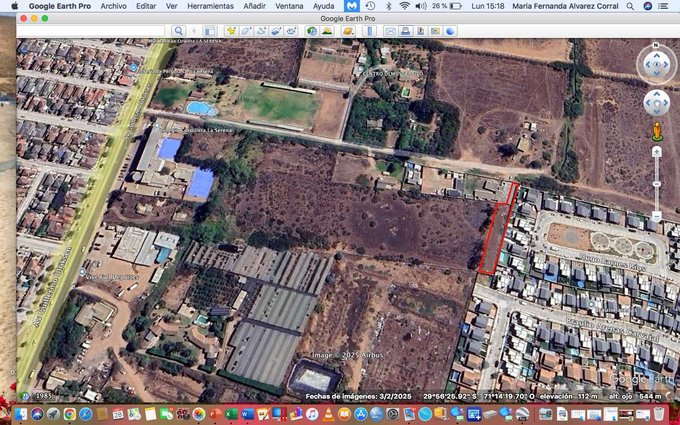Click the Street View pegman icon
The image size is (680, 425).
pyautogui.click(x=657, y=132)
